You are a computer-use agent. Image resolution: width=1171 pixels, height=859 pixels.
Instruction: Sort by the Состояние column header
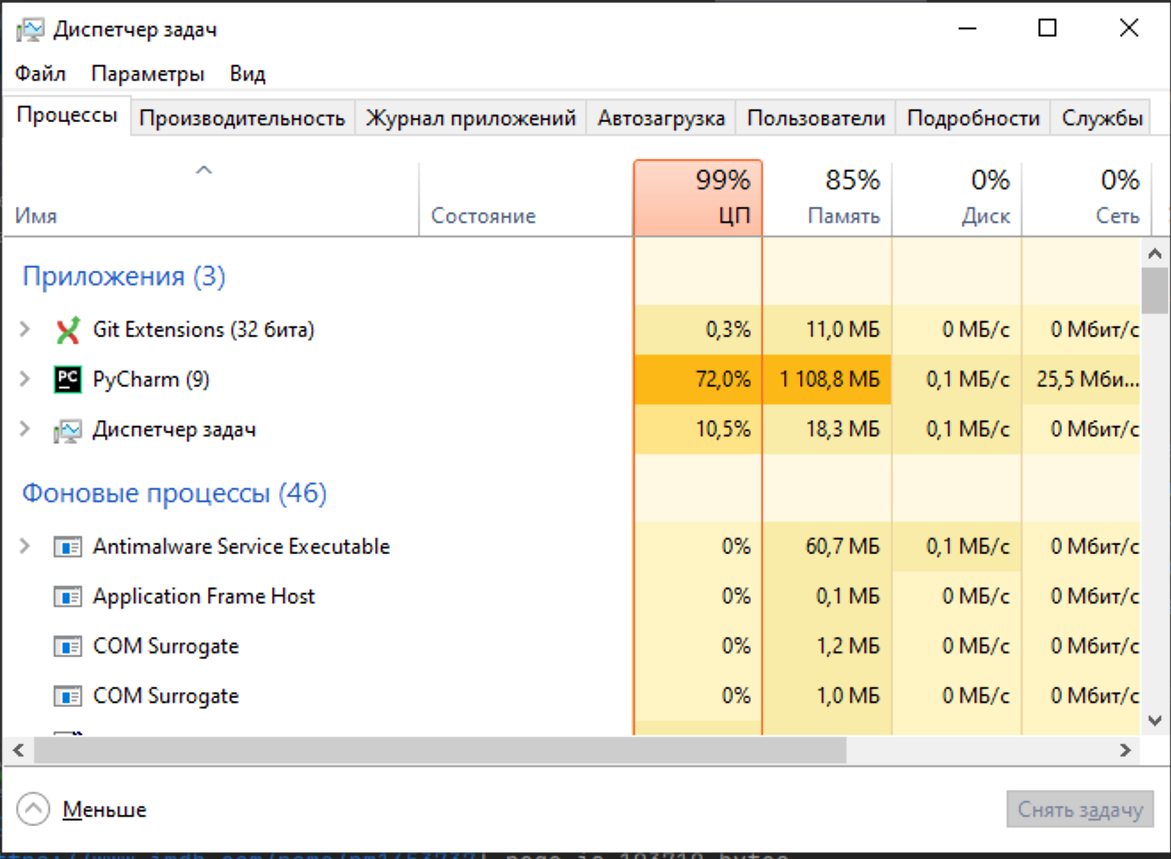pos(526,199)
